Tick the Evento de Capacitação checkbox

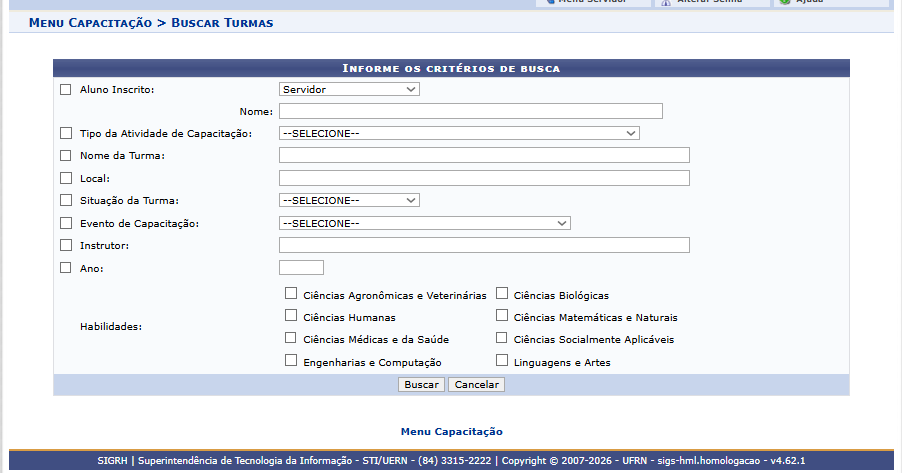click(x=66, y=223)
